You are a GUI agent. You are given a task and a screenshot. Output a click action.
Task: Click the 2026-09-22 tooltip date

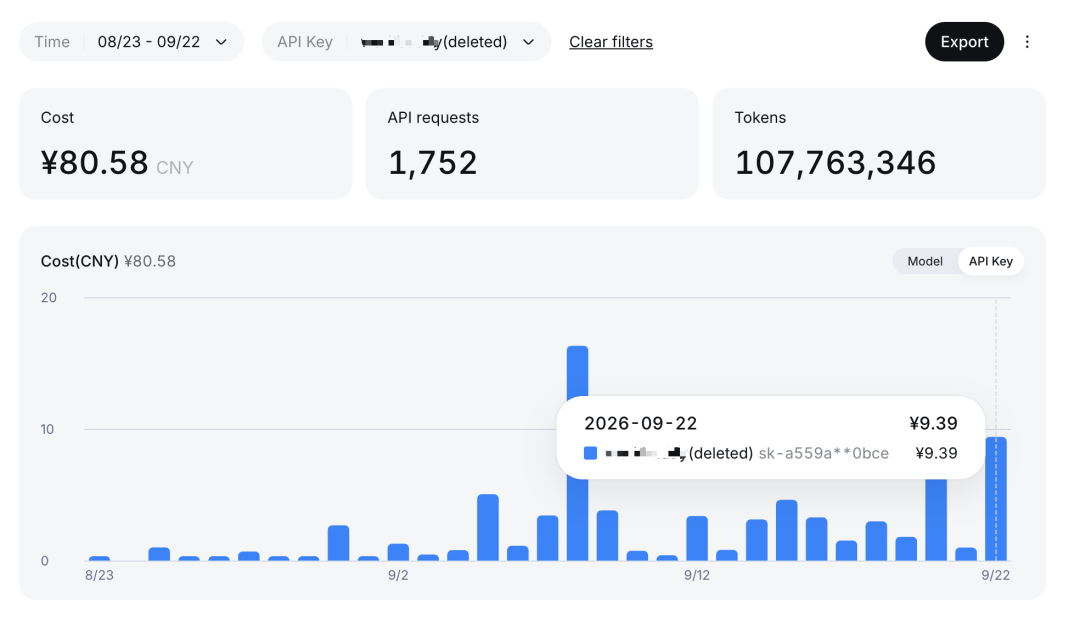click(x=641, y=423)
